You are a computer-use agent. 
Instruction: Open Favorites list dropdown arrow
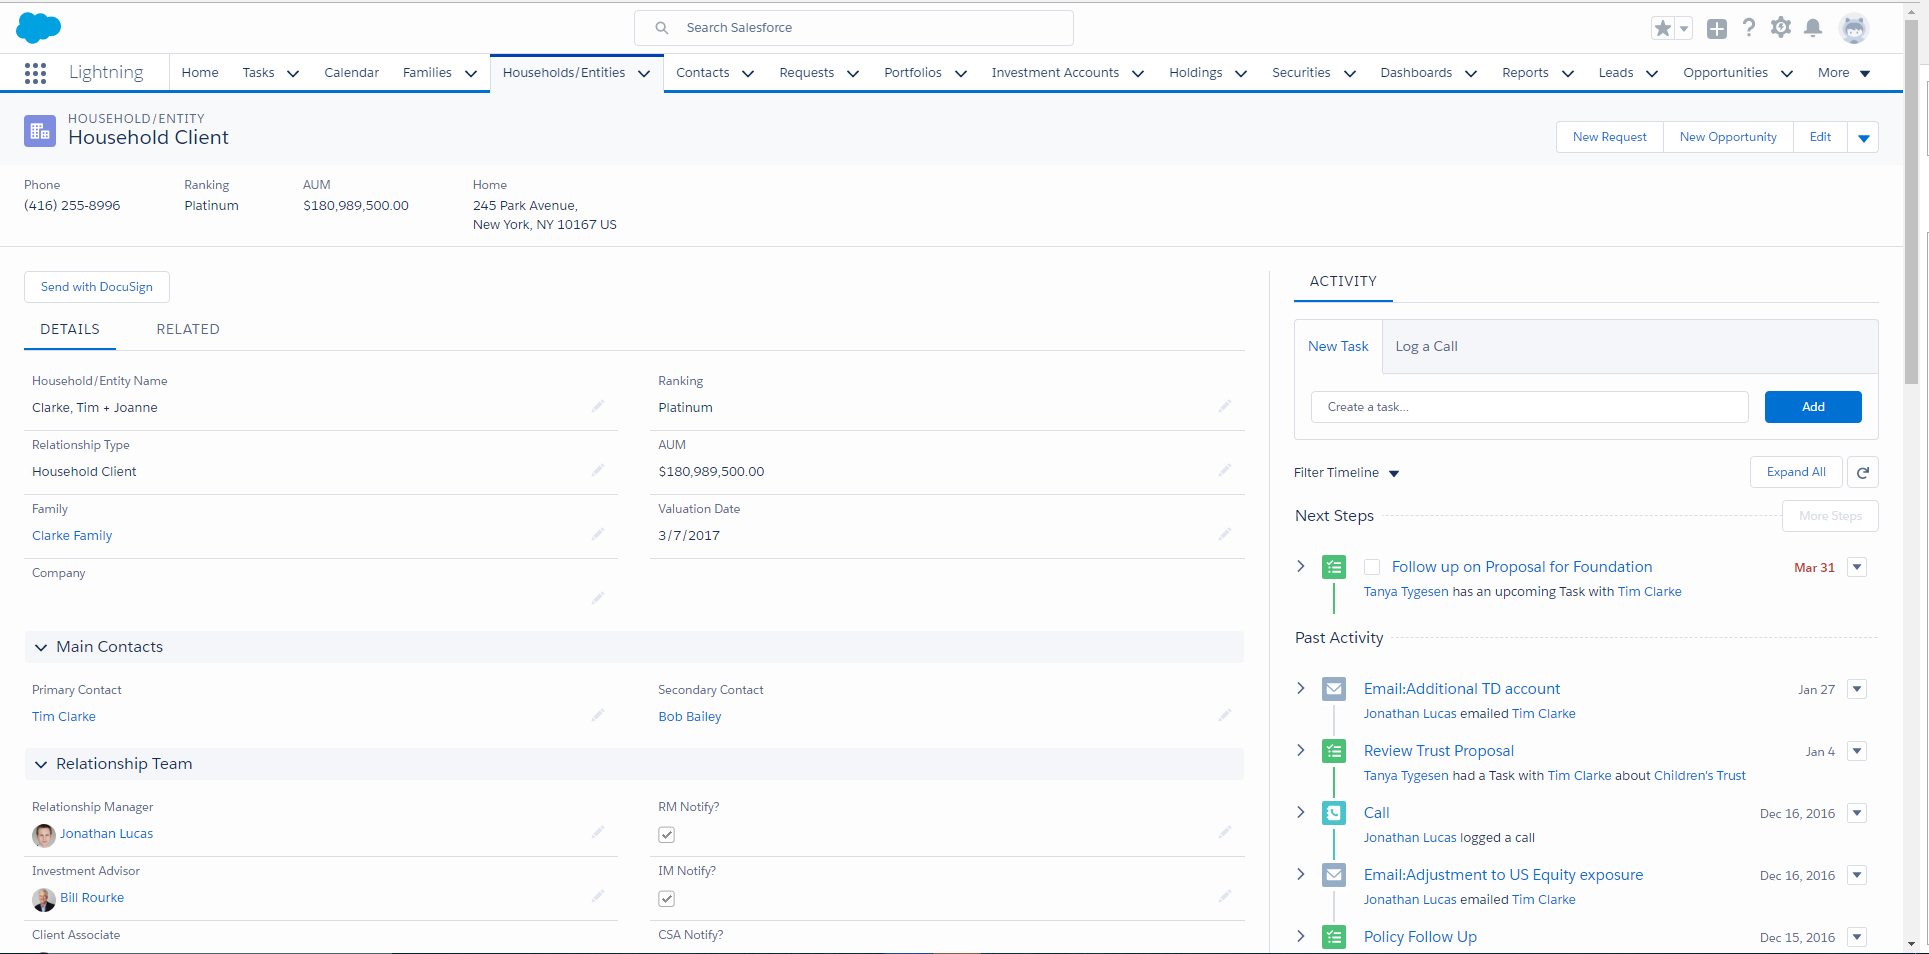coord(1684,28)
